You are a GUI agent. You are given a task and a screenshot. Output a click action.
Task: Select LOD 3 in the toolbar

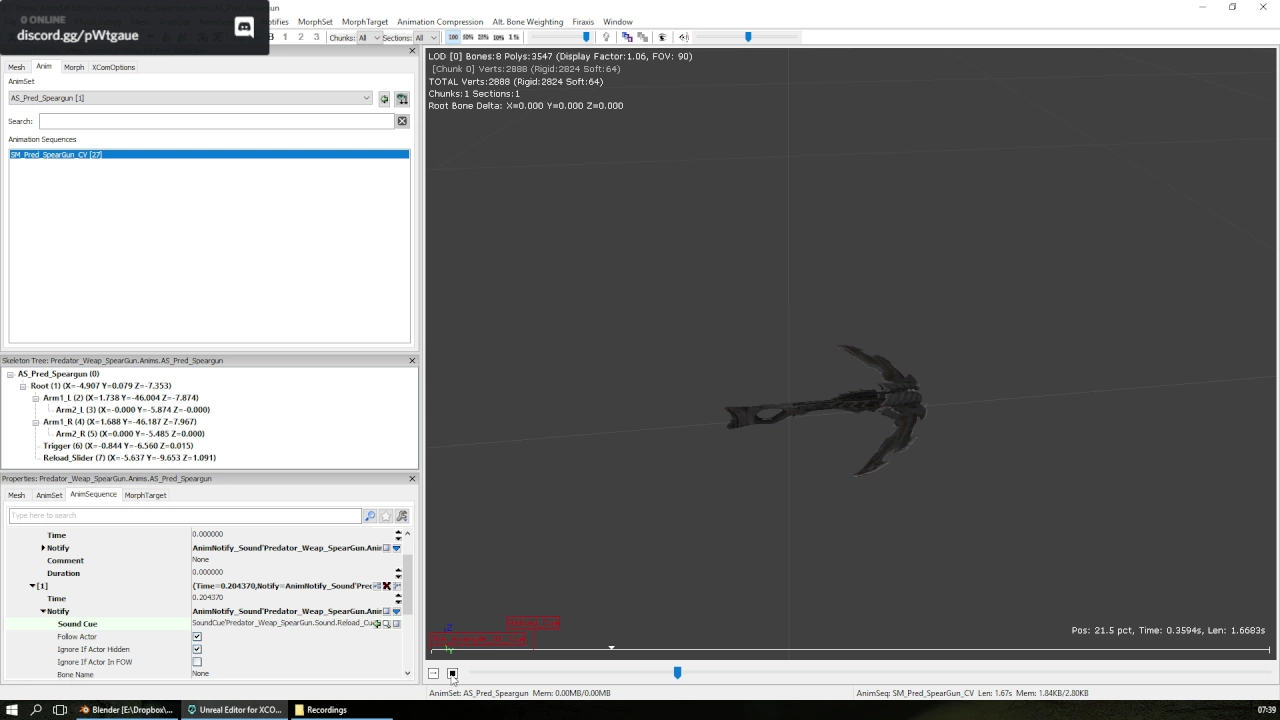point(316,37)
